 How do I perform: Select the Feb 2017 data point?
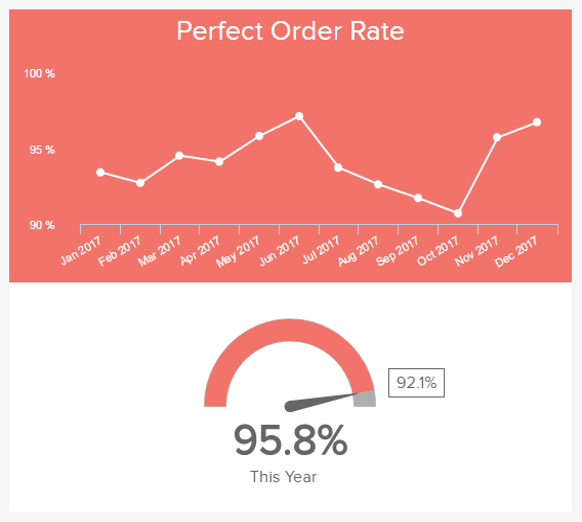click(x=140, y=183)
